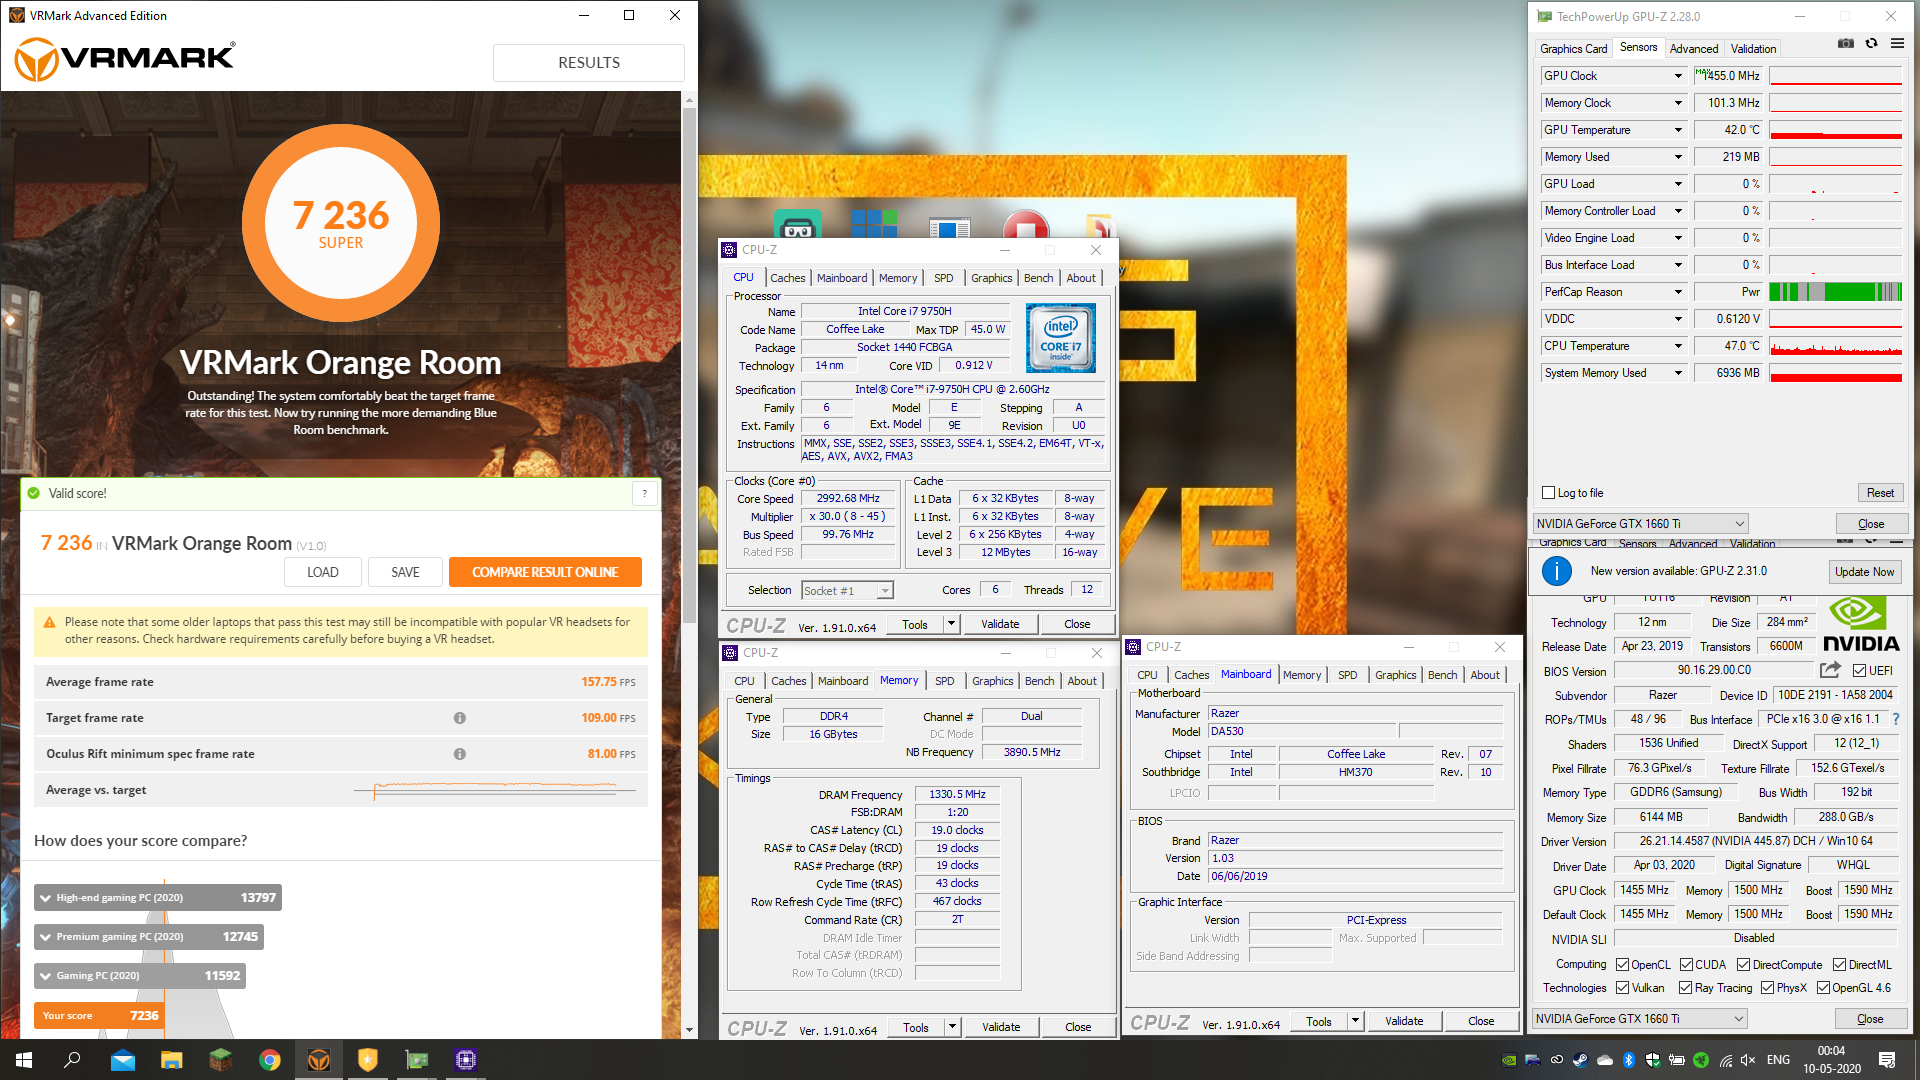Open the PerfCap Reason sensor dropdown
The width and height of the screenshot is (1920, 1080).
point(1678,292)
